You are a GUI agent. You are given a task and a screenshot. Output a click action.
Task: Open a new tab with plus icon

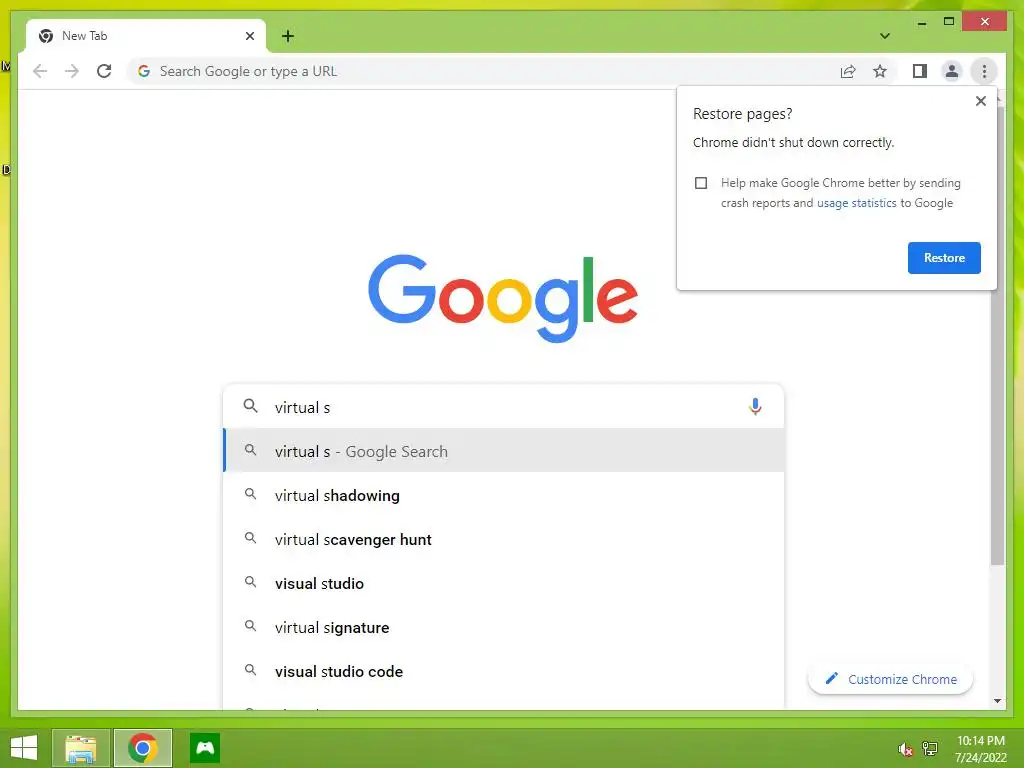coord(288,36)
